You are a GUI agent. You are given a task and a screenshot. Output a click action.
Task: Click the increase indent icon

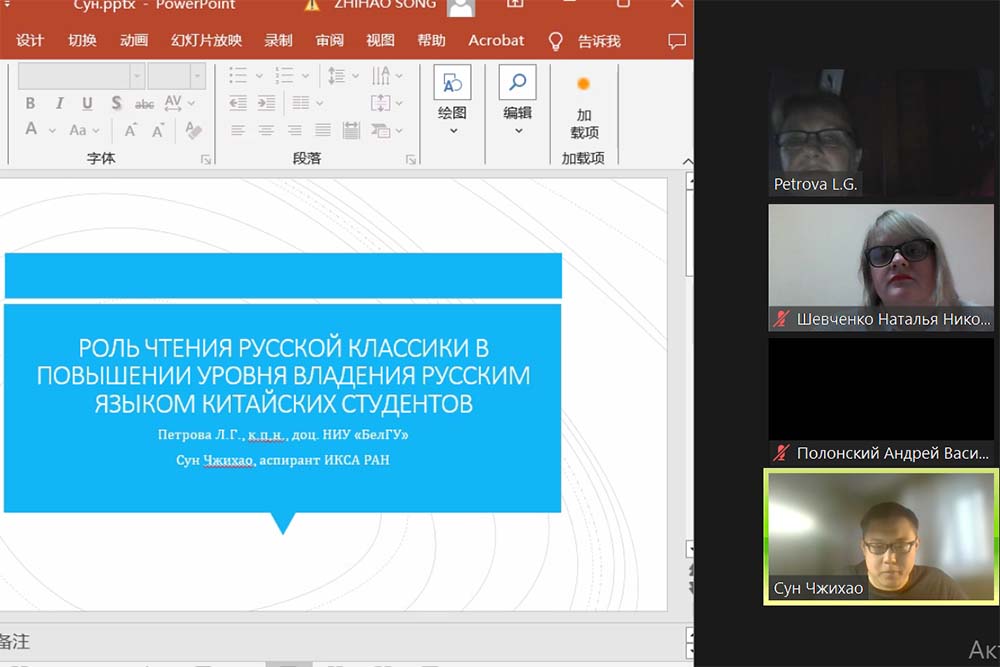click(266, 103)
